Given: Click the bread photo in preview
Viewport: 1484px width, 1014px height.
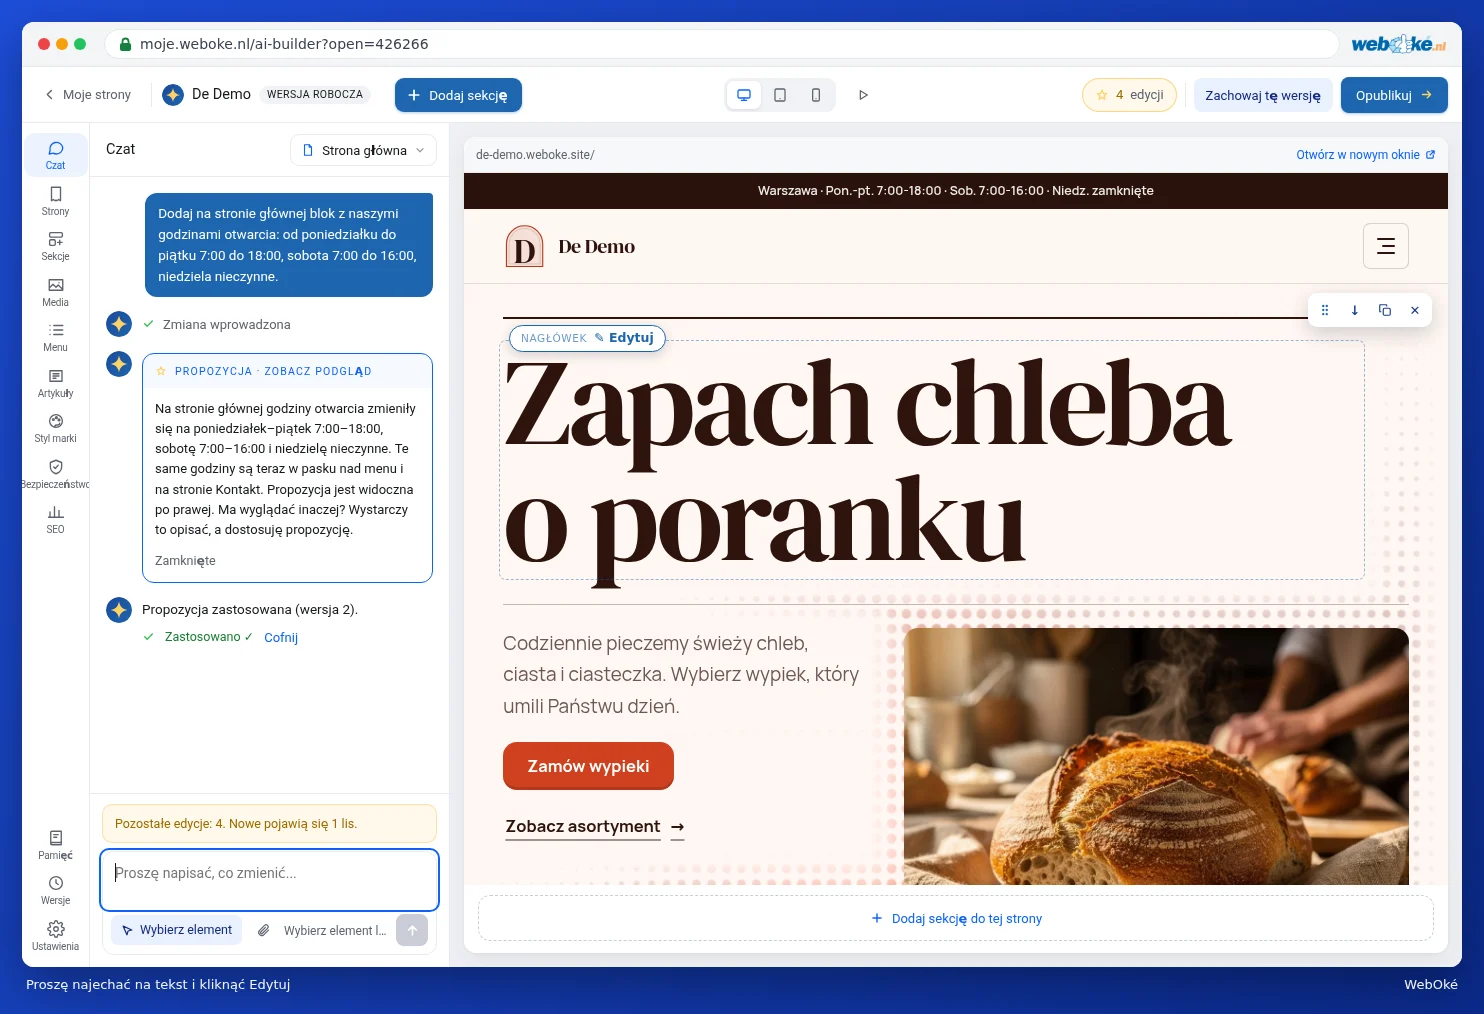Looking at the screenshot, I should point(1156,756).
